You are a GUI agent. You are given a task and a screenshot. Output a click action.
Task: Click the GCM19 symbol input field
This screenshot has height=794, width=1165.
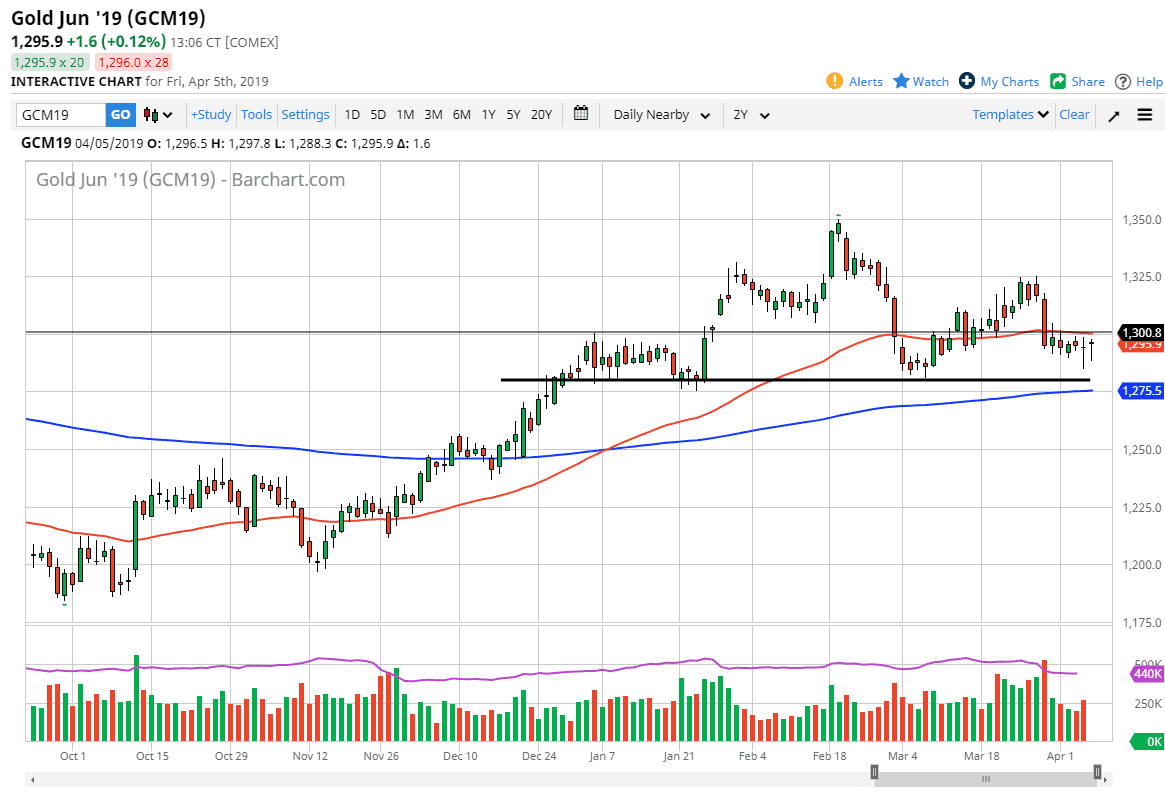tap(60, 115)
